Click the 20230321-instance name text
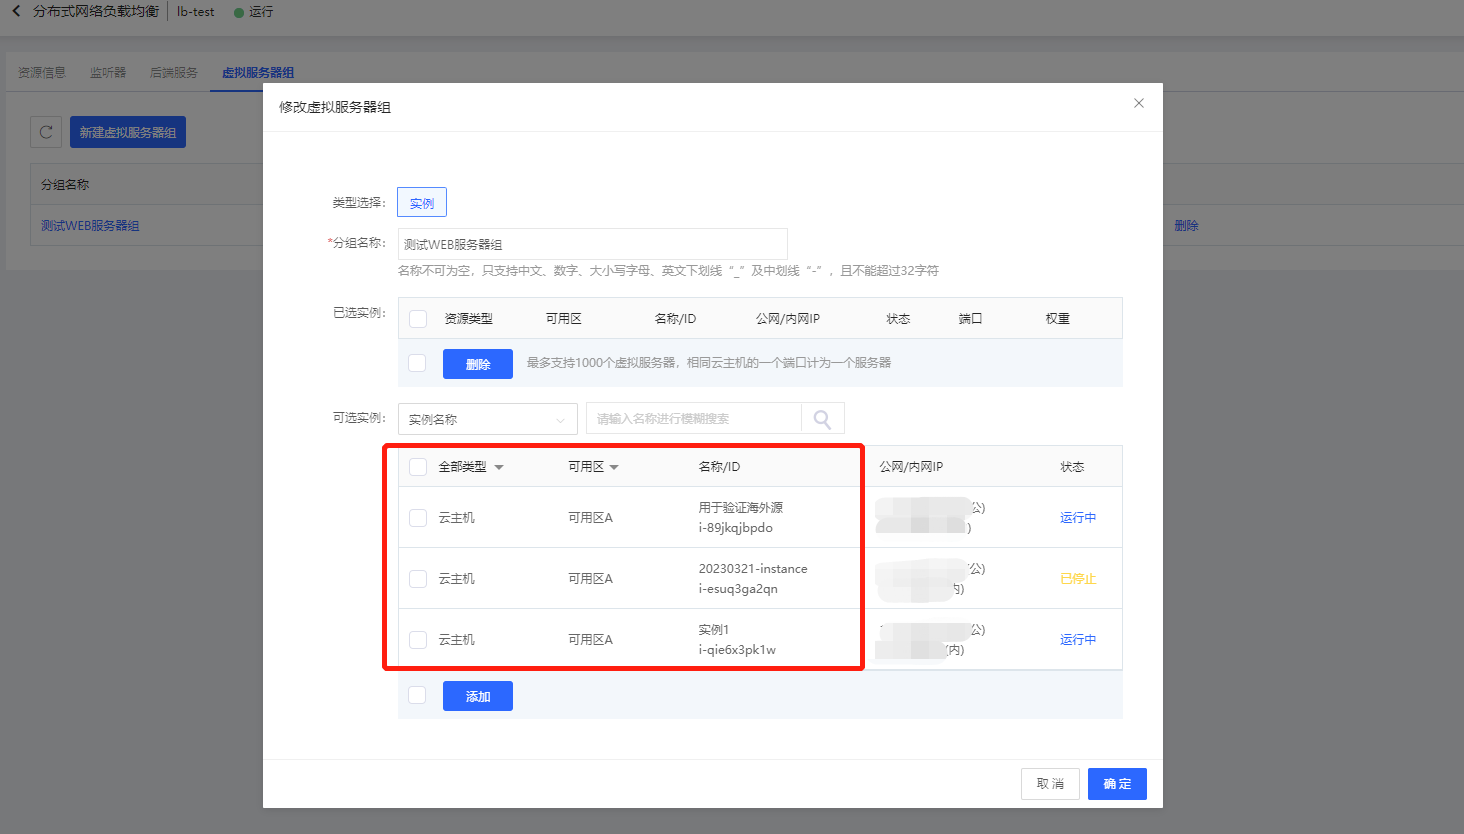The width and height of the screenshot is (1464, 834). point(753,569)
